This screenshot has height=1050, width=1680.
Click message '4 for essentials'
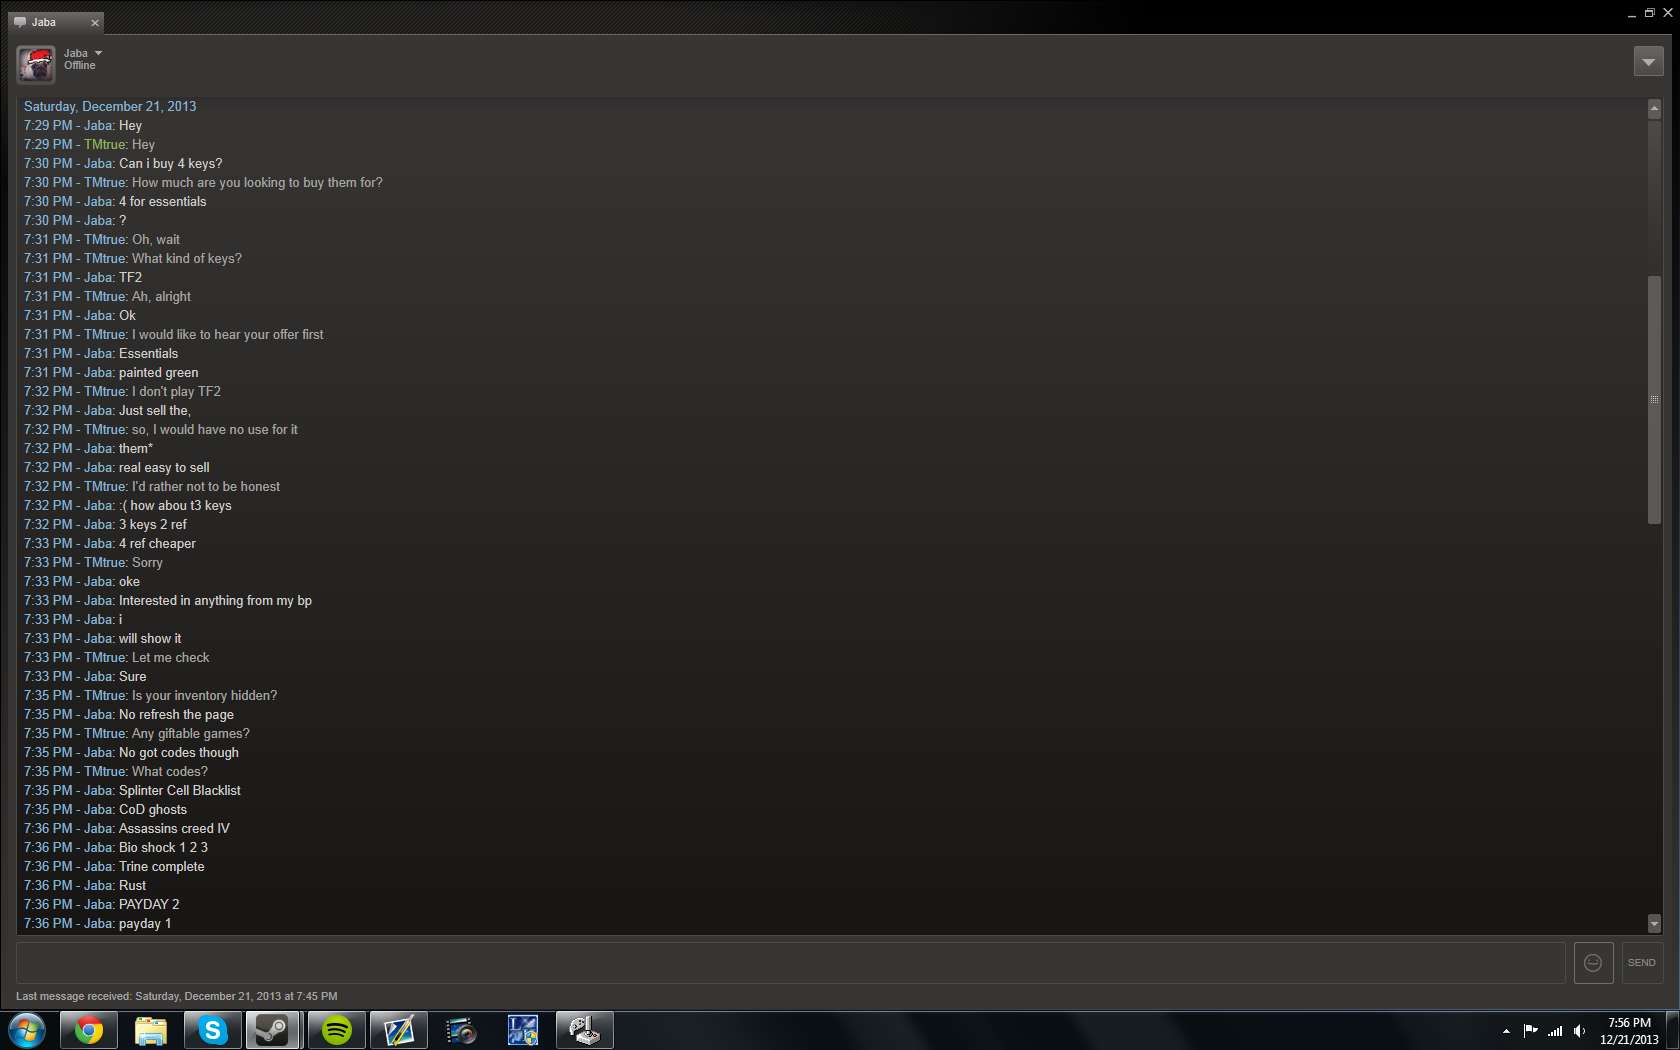click(163, 202)
